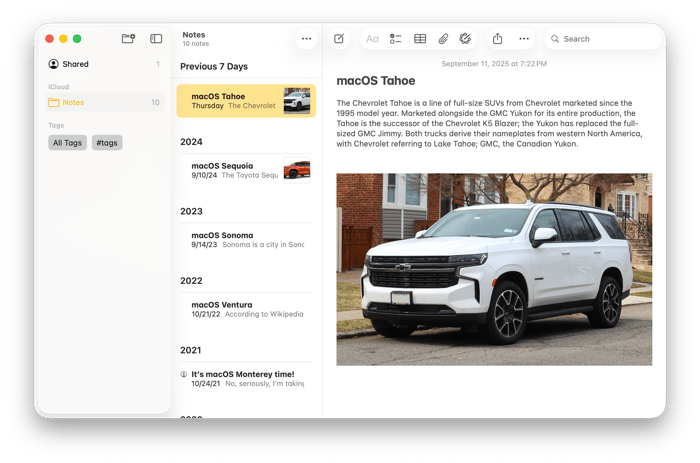Click the 2024 section header
This screenshot has width=700, height=463.
click(192, 142)
